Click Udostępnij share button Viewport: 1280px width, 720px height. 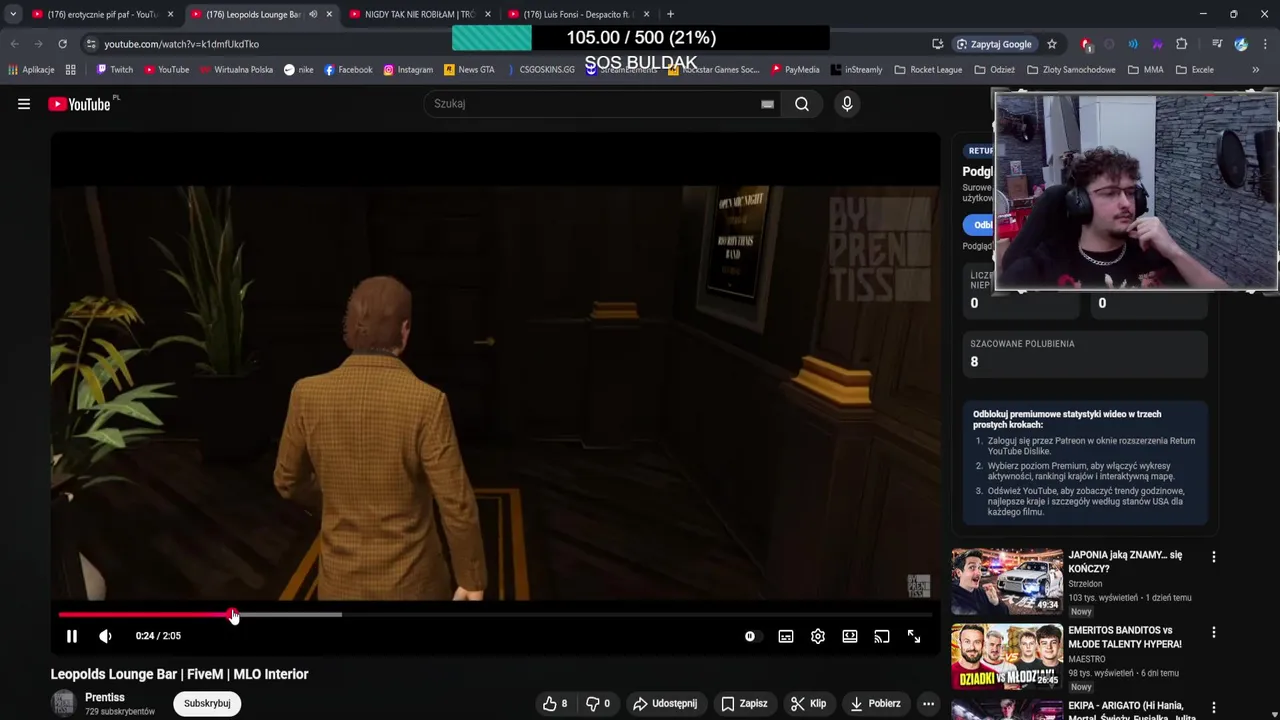(665, 703)
